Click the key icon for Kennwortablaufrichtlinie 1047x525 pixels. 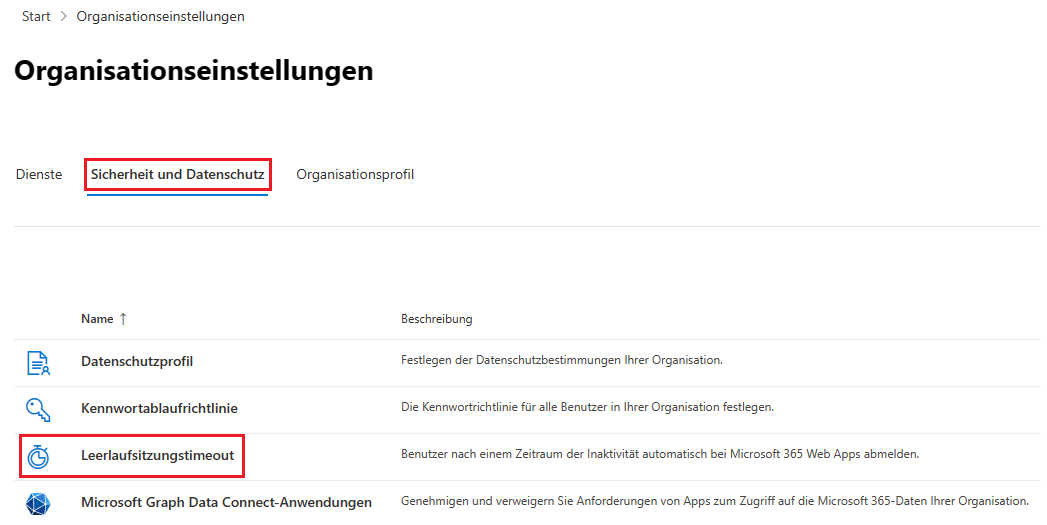pyautogui.click(x=38, y=408)
